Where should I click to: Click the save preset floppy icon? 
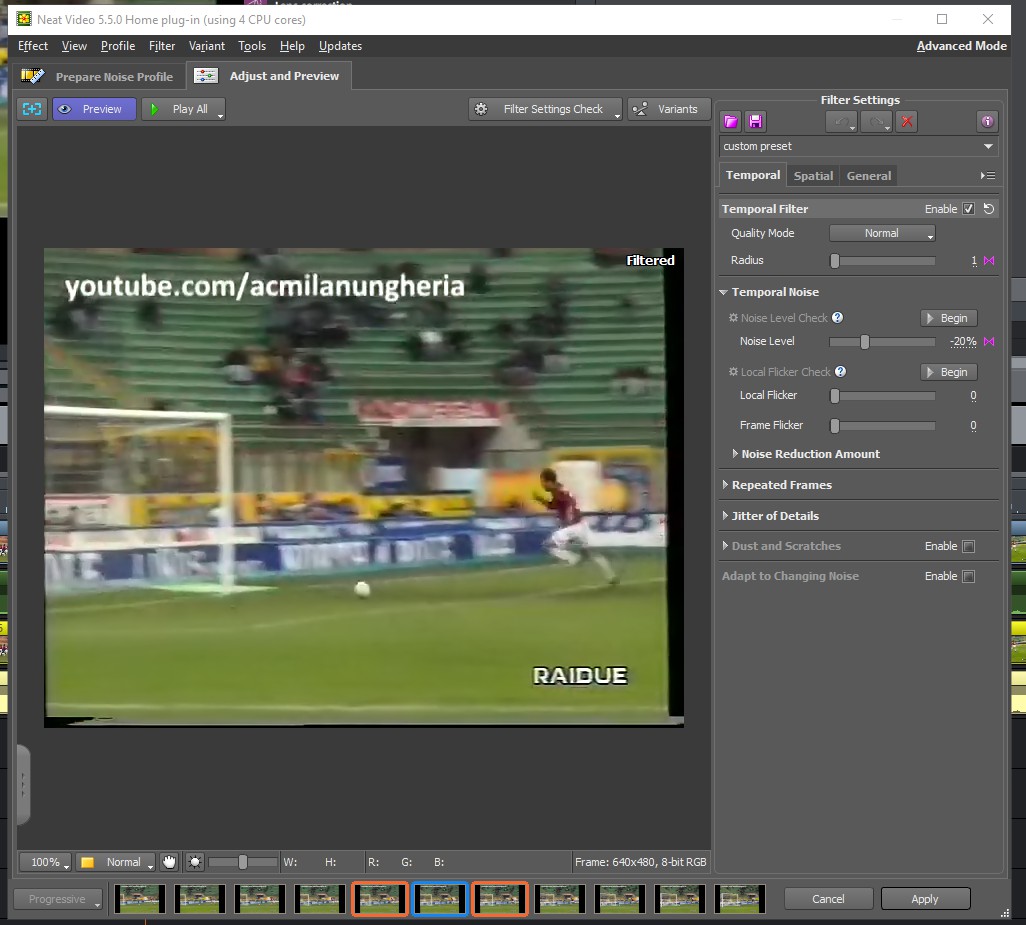click(x=756, y=121)
